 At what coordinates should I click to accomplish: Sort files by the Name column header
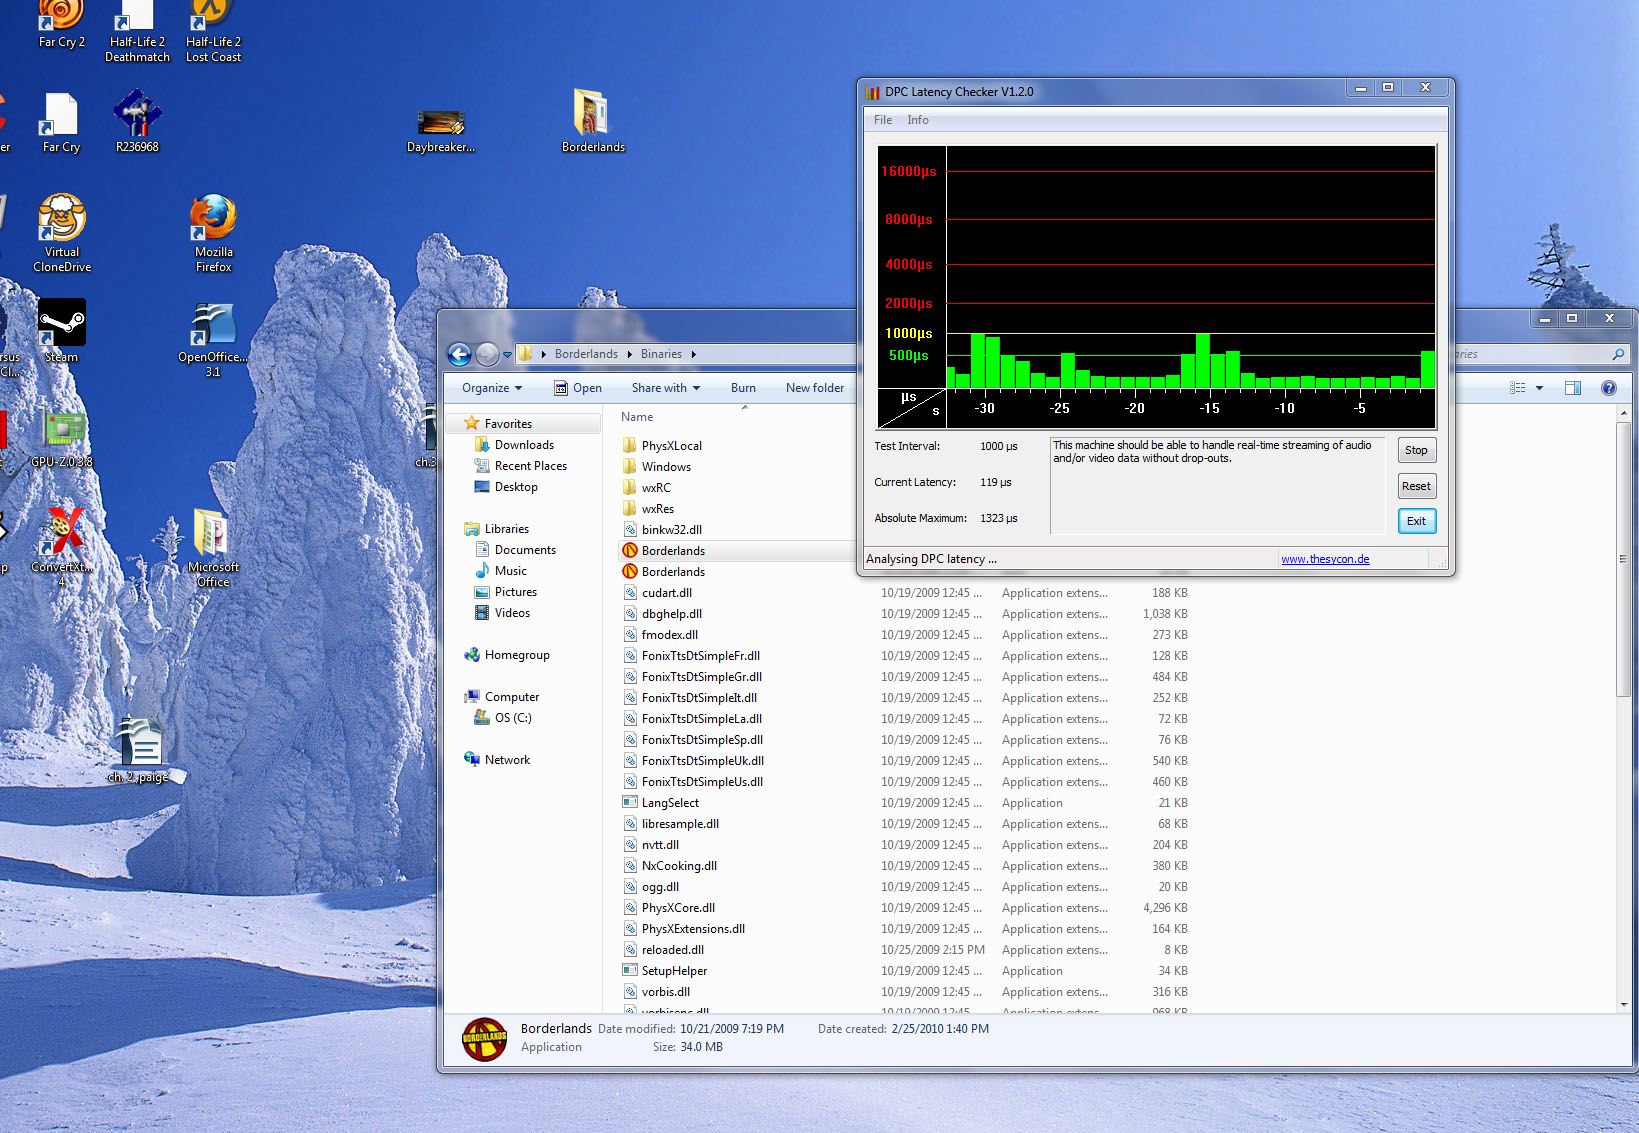click(x=637, y=417)
